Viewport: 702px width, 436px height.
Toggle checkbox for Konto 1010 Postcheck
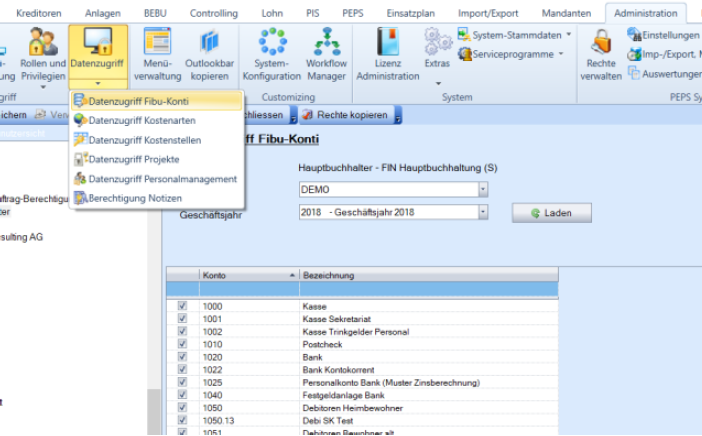182,344
